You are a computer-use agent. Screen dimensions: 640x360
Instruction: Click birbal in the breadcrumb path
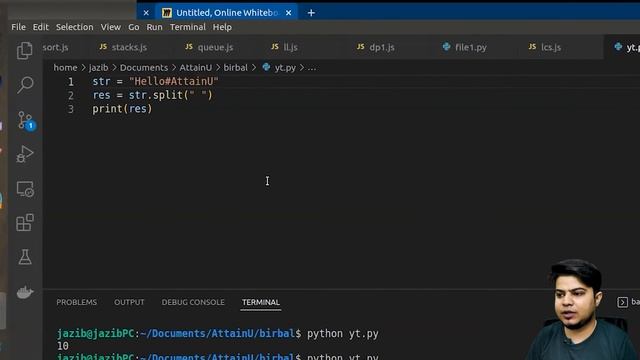236,68
